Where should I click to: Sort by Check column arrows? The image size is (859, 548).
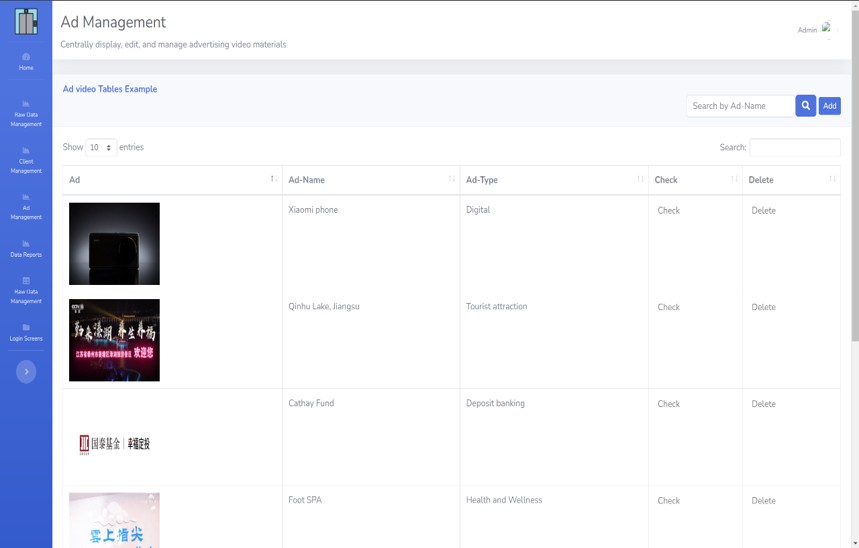coord(734,179)
